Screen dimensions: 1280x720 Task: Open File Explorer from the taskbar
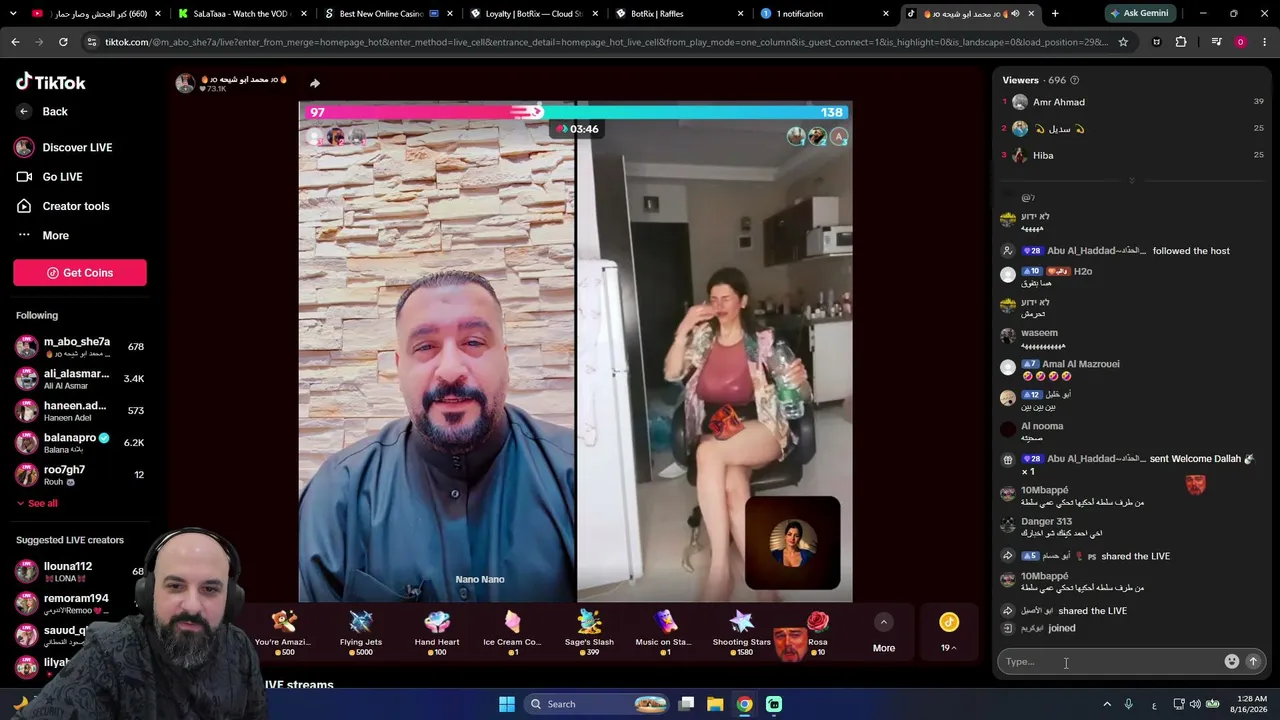tap(716, 704)
